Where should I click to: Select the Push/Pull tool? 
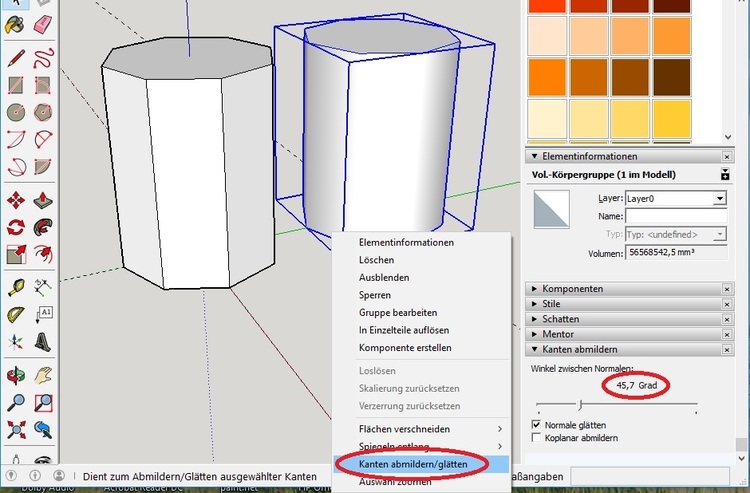tap(43, 200)
